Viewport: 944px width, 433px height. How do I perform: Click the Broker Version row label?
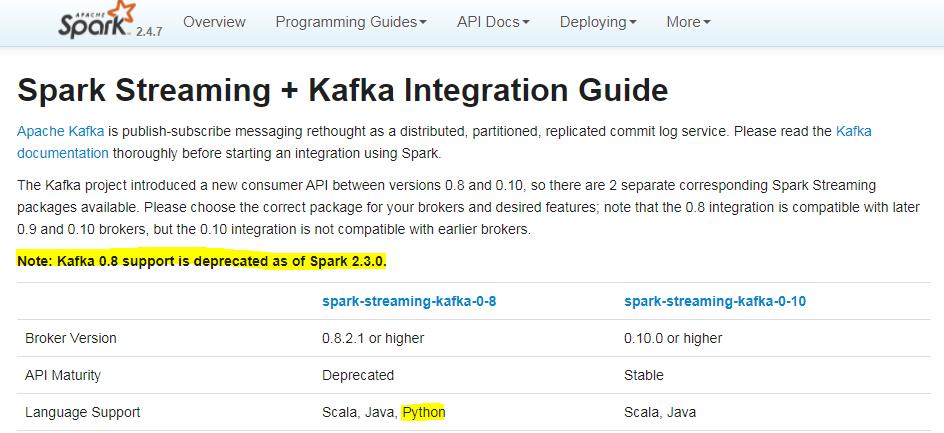[x=71, y=338]
